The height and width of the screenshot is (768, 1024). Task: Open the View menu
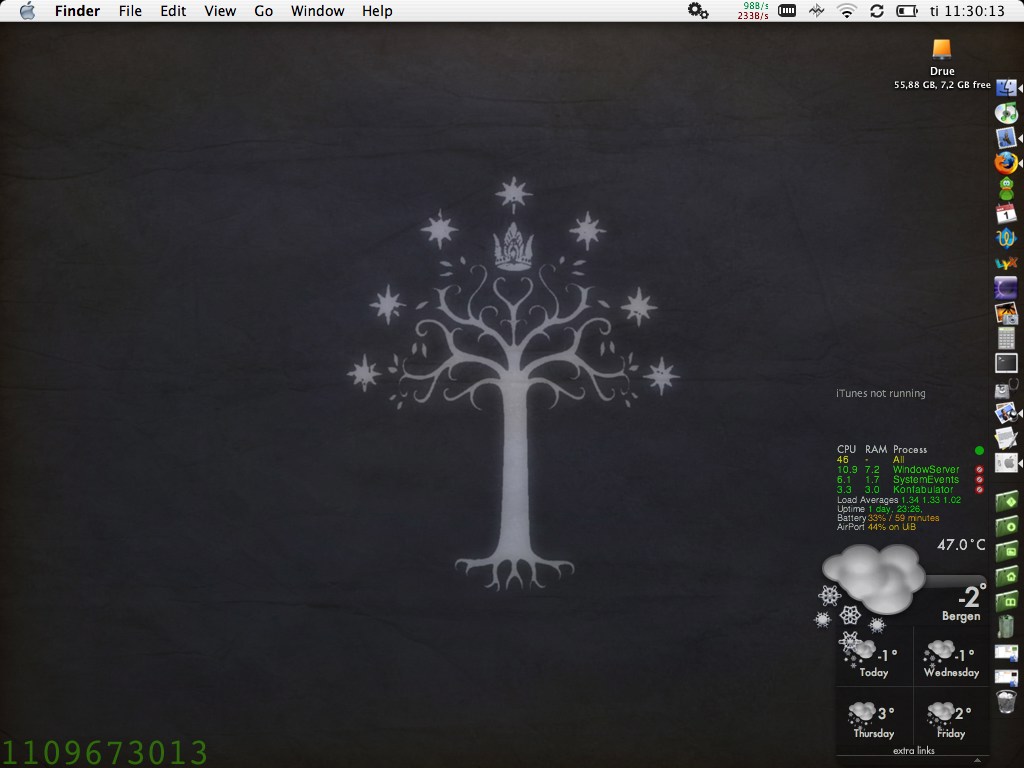(x=220, y=11)
